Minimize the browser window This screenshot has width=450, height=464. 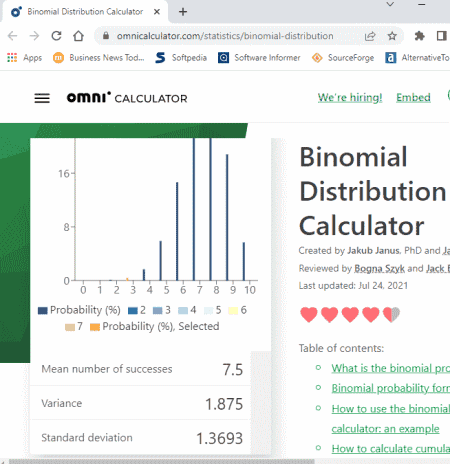(422, 5)
